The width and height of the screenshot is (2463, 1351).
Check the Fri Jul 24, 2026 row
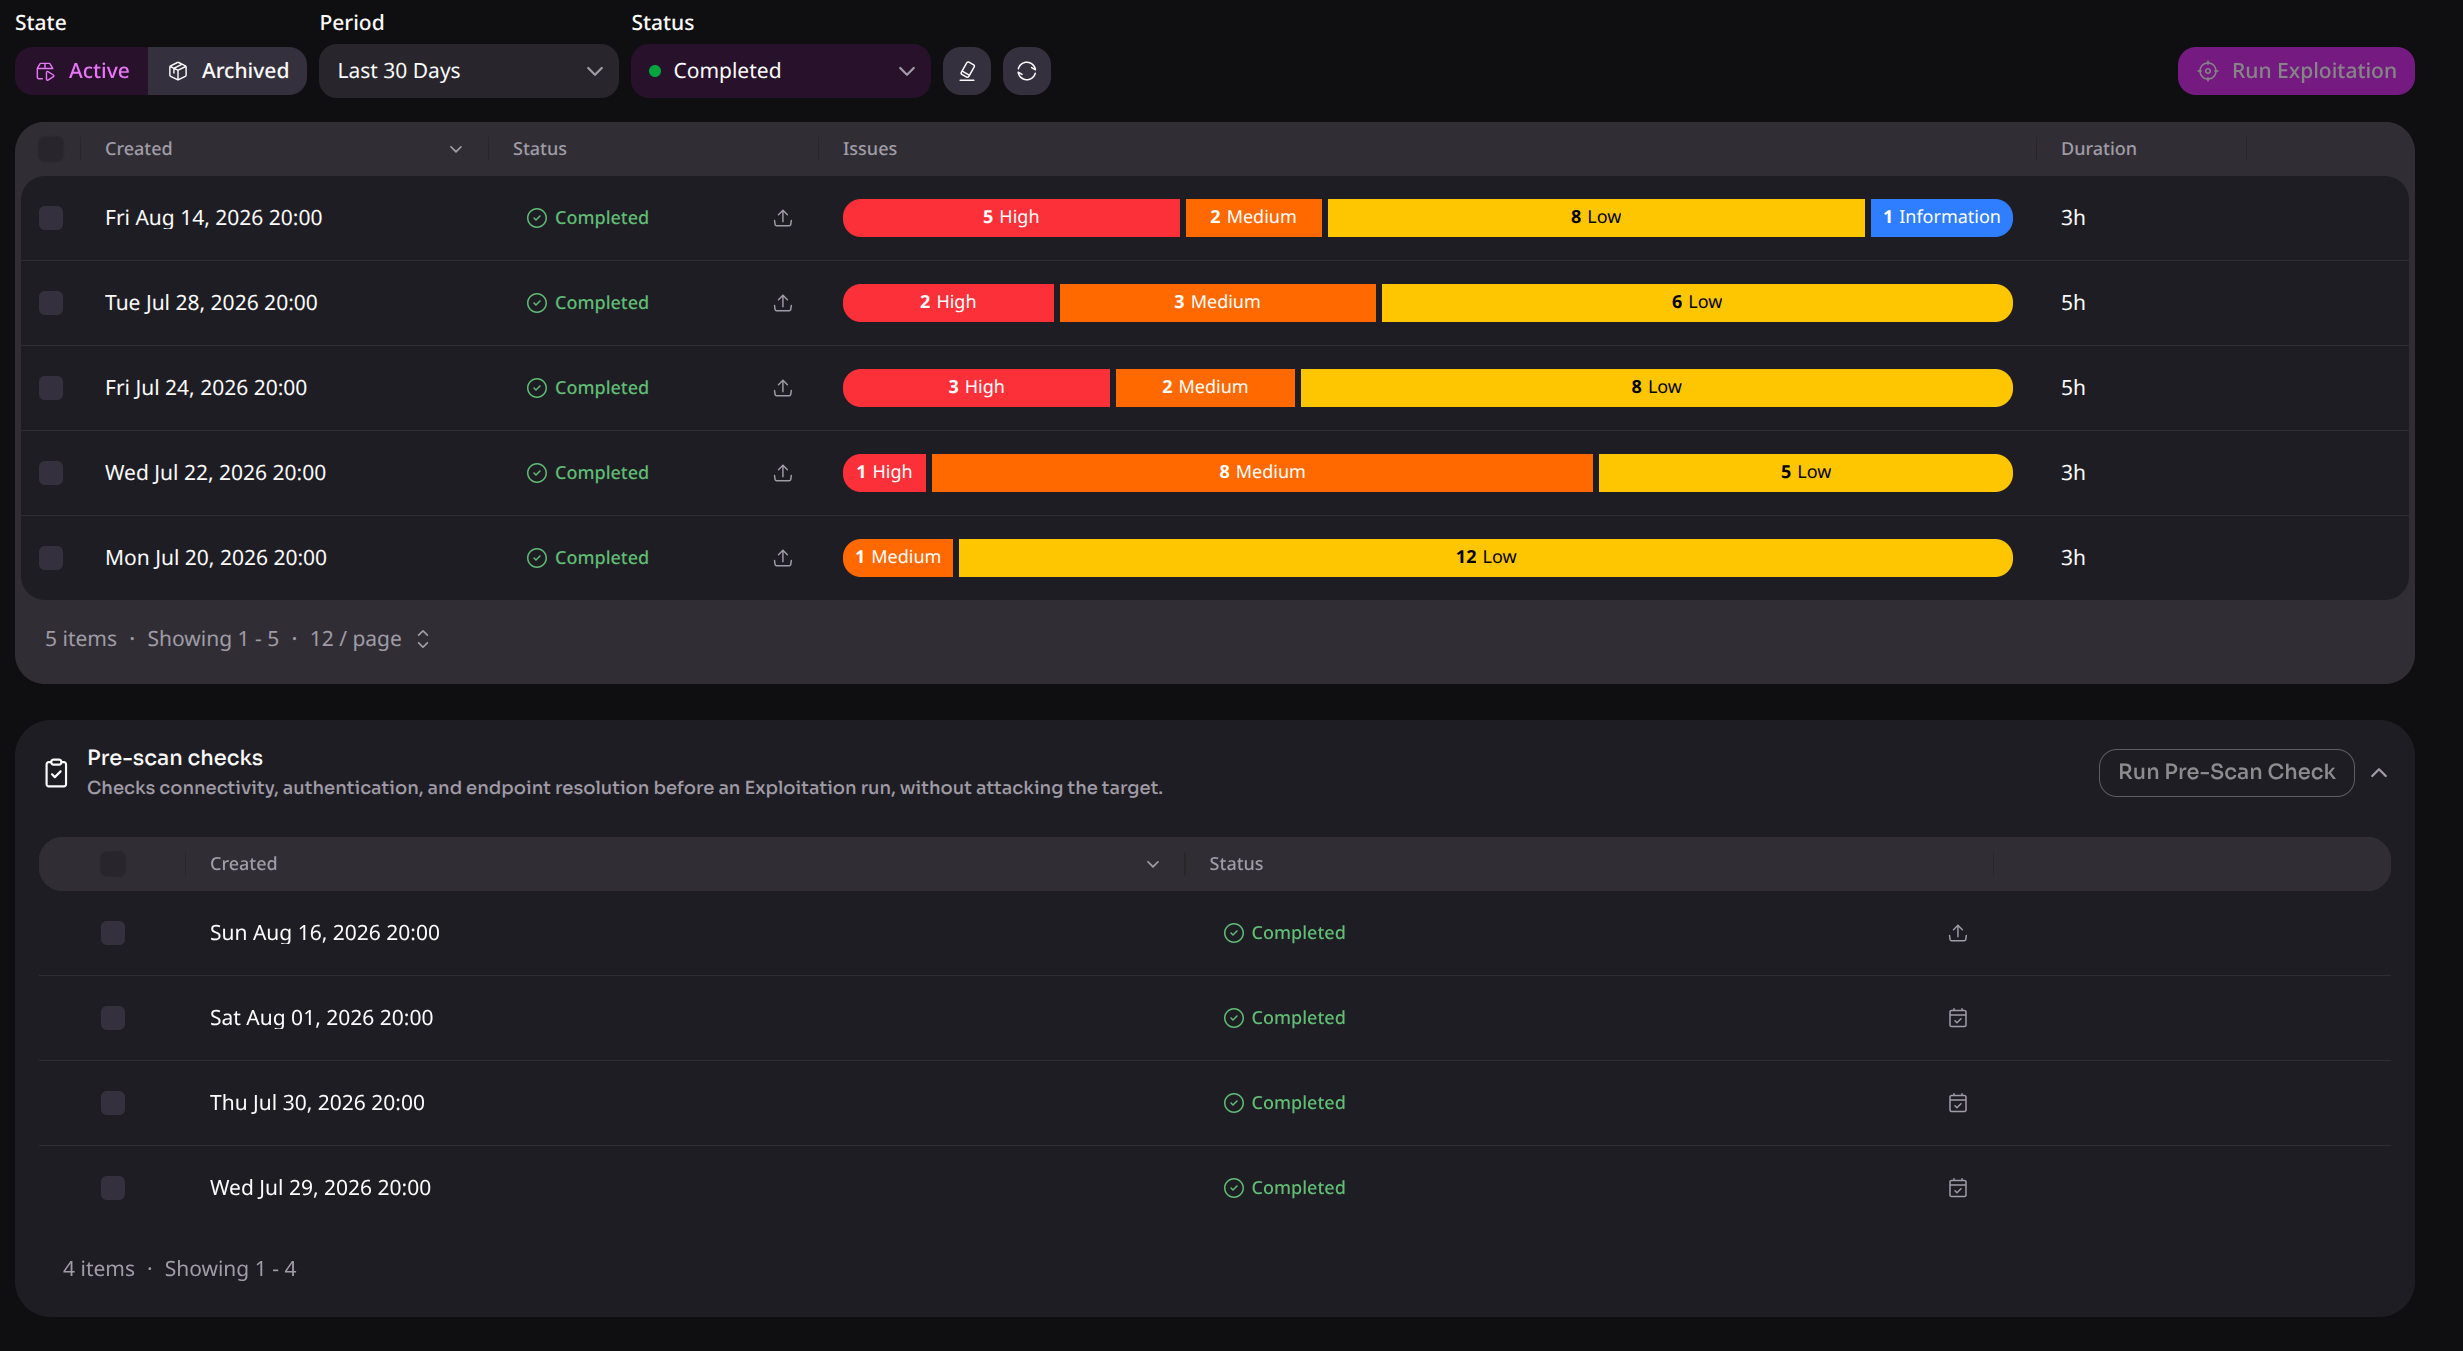(51, 388)
